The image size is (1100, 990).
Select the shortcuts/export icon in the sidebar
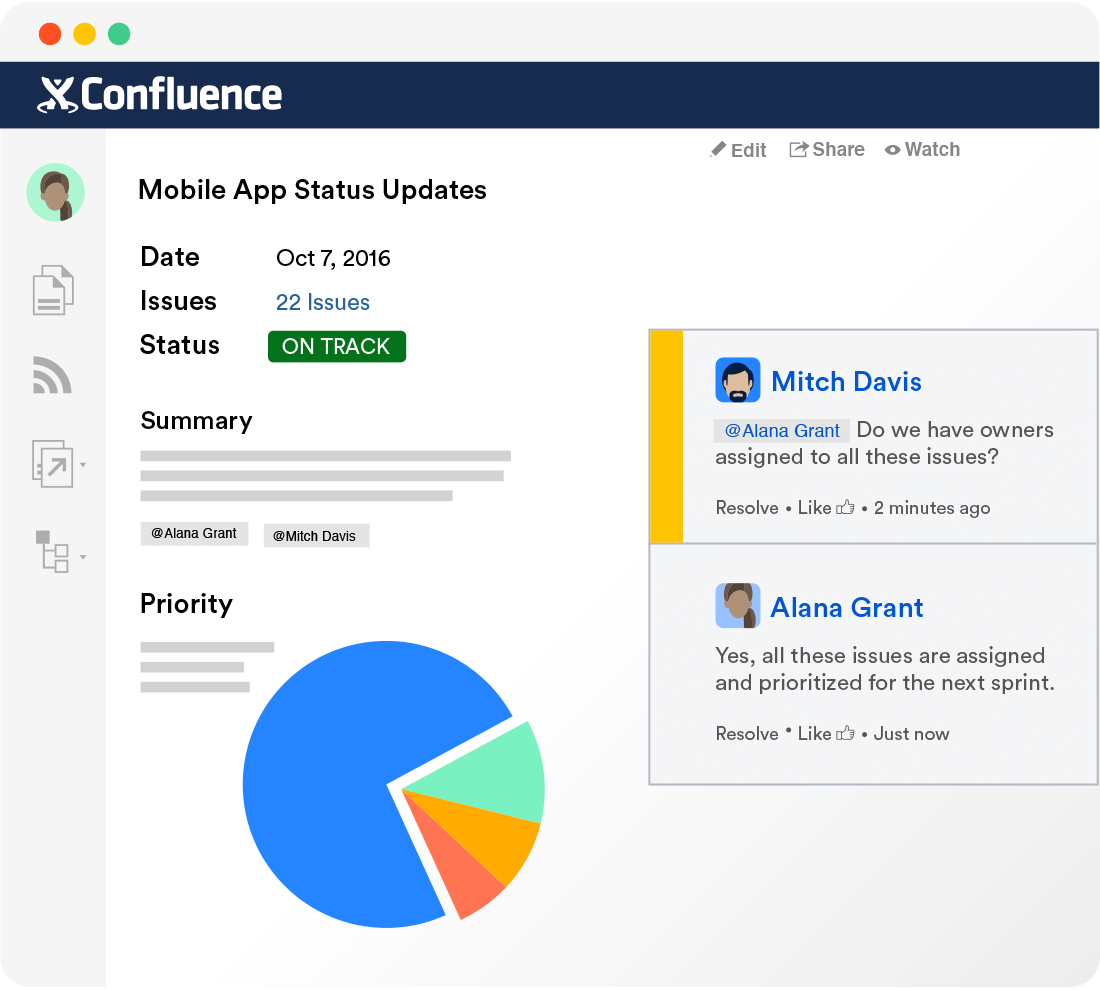(x=52, y=464)
